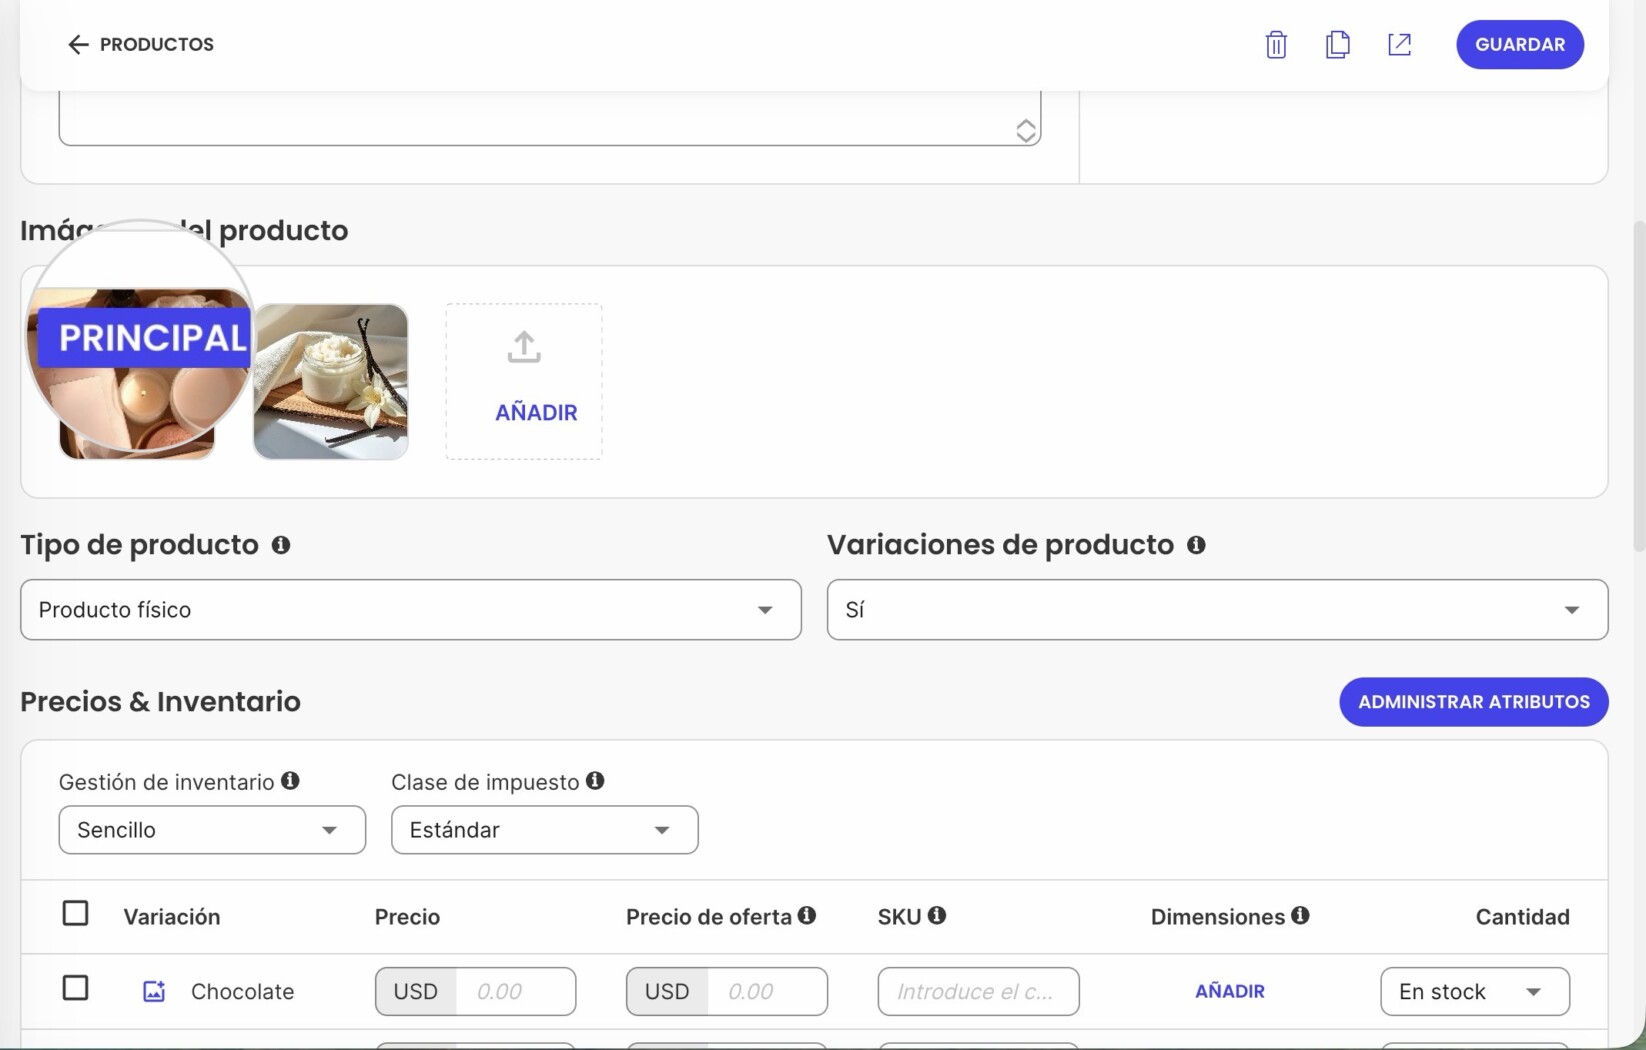Click the Cantidad column header
Image resolution: width=1646 pixels, height=1050 pixels.
(x=1522, y=917)
